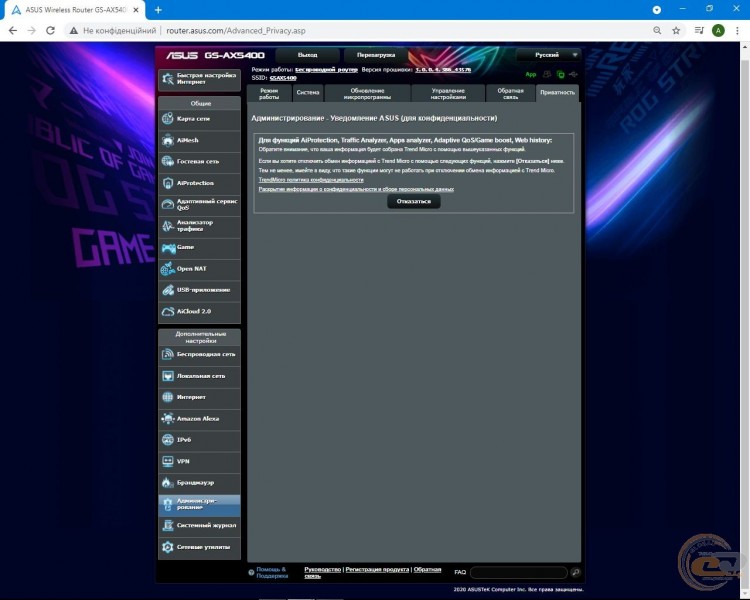
Task: Open Administration (Администрирование) sidebar item
Action: click(x=199, y=504)
